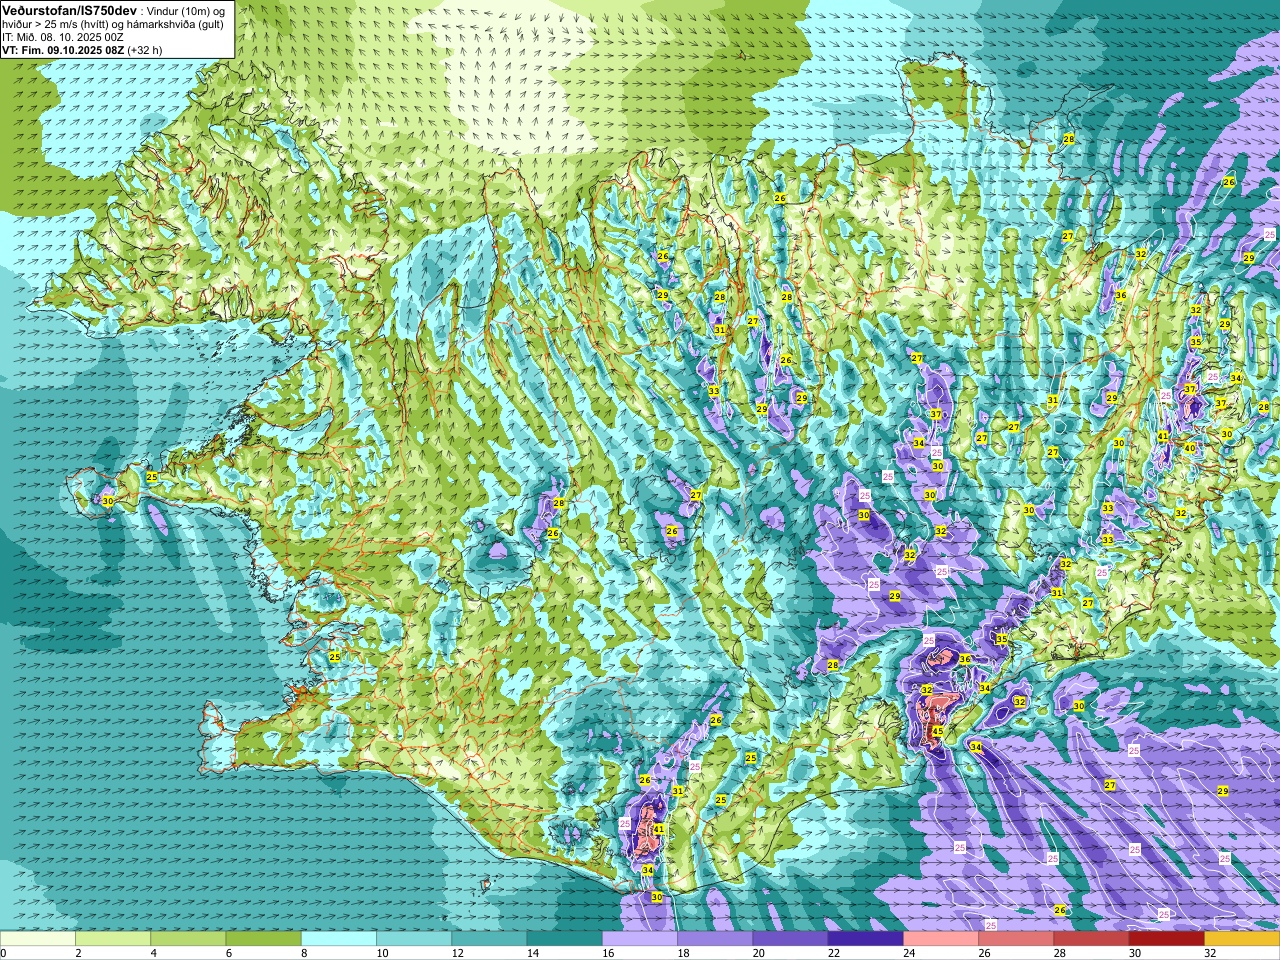Select the 2–4 m/s light green legend swatch
The height and width of the screenshot is (960, 1280).
coord(113,939)
